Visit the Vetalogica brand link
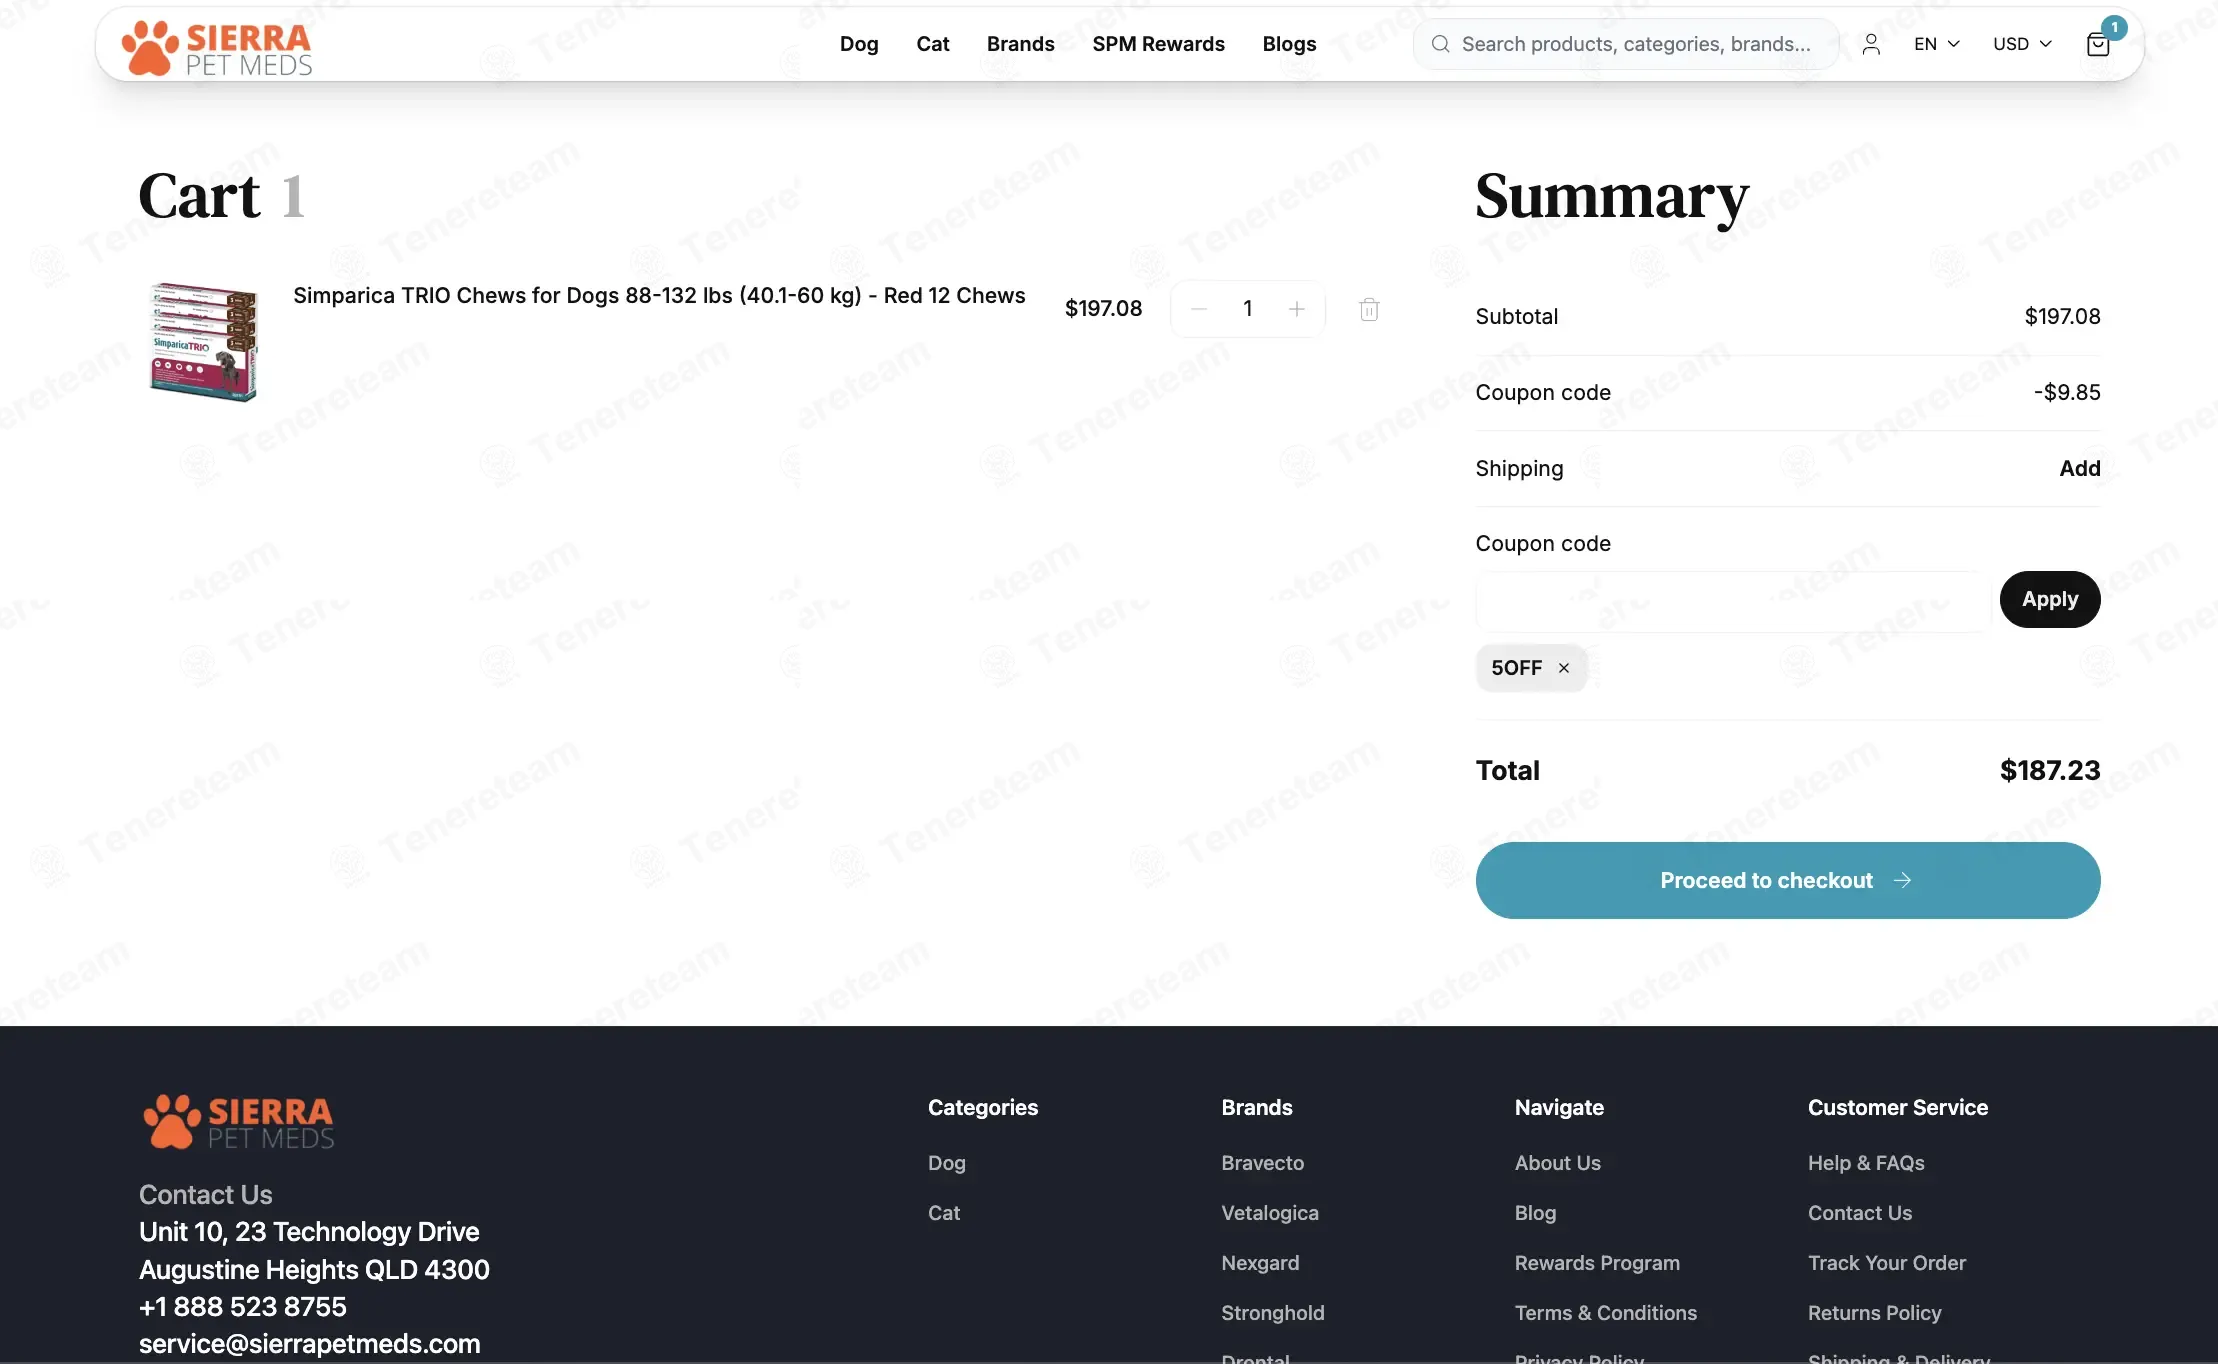This screenshot has width=2218, height=1364. [1270, 1213]
